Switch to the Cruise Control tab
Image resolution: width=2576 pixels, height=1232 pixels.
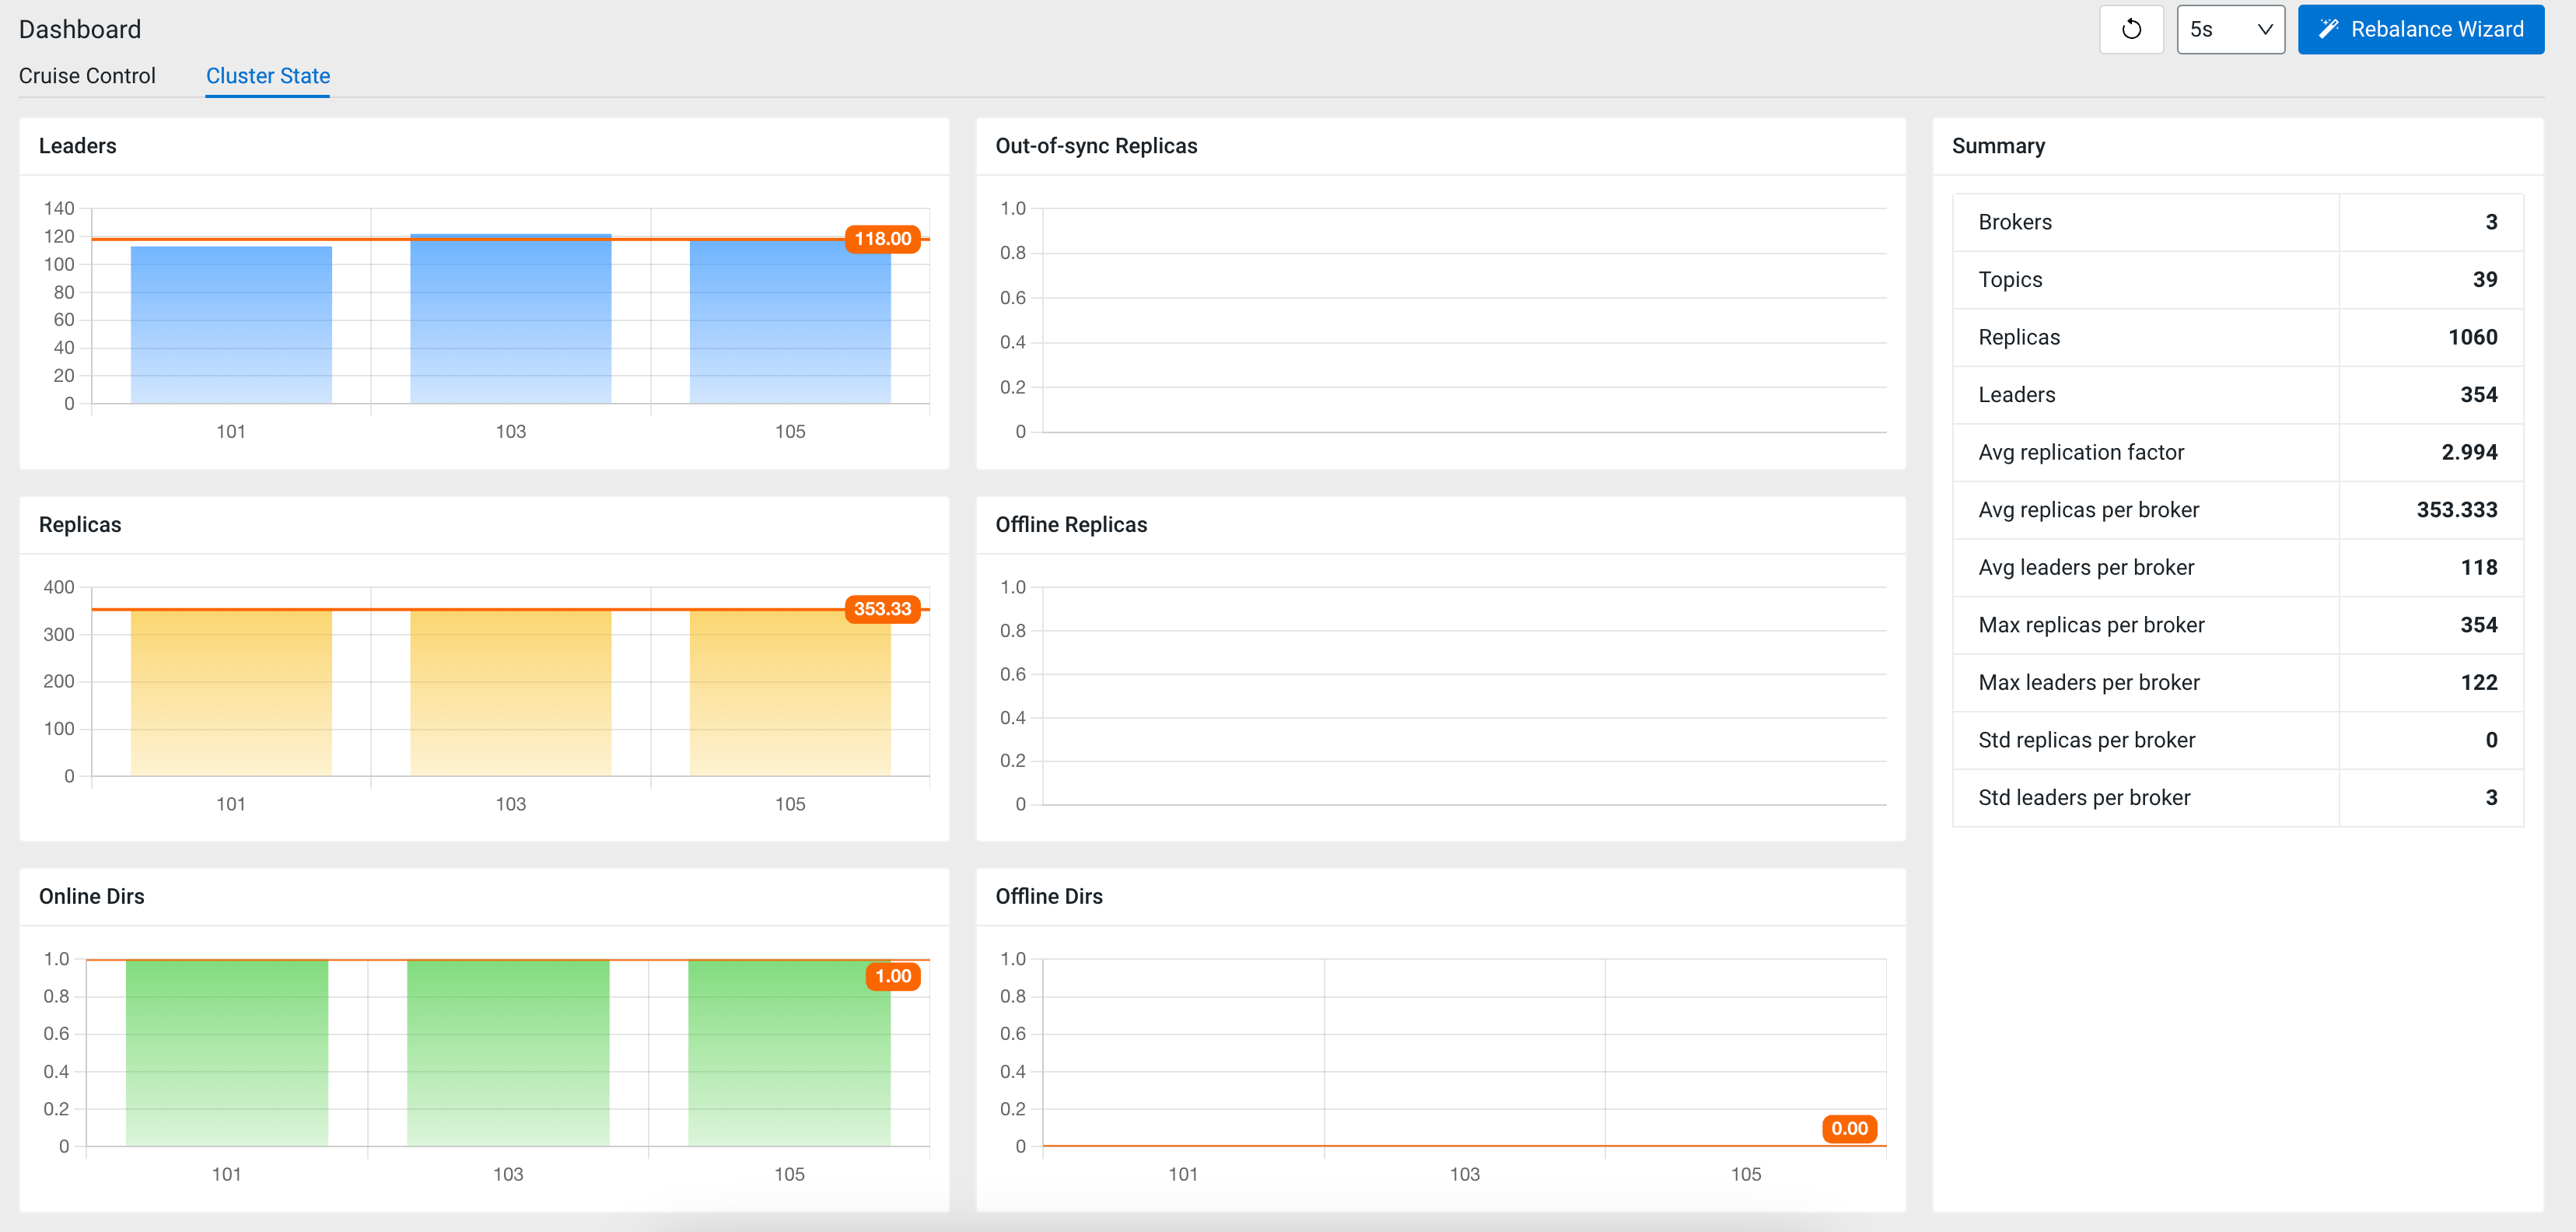click(87, 76)
